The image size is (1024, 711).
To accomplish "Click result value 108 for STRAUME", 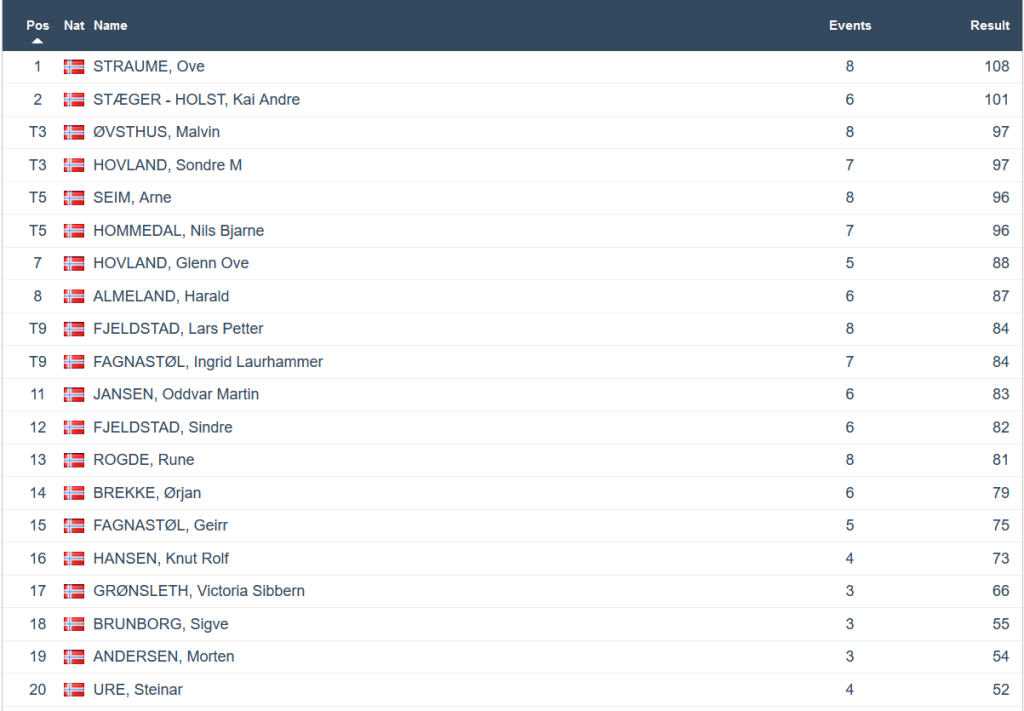I will (x=996, y=67).
